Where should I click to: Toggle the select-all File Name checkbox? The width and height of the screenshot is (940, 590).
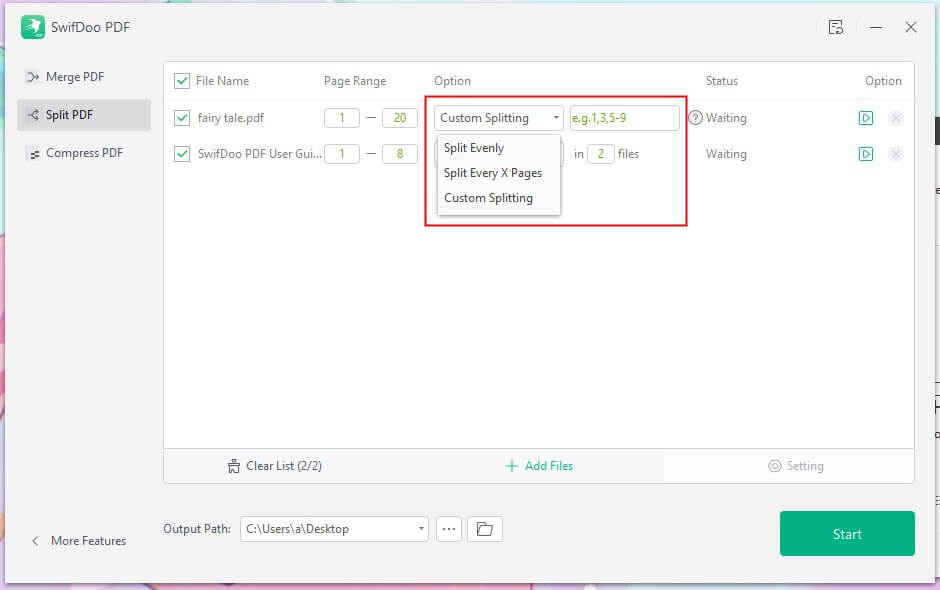click(182, 81)
